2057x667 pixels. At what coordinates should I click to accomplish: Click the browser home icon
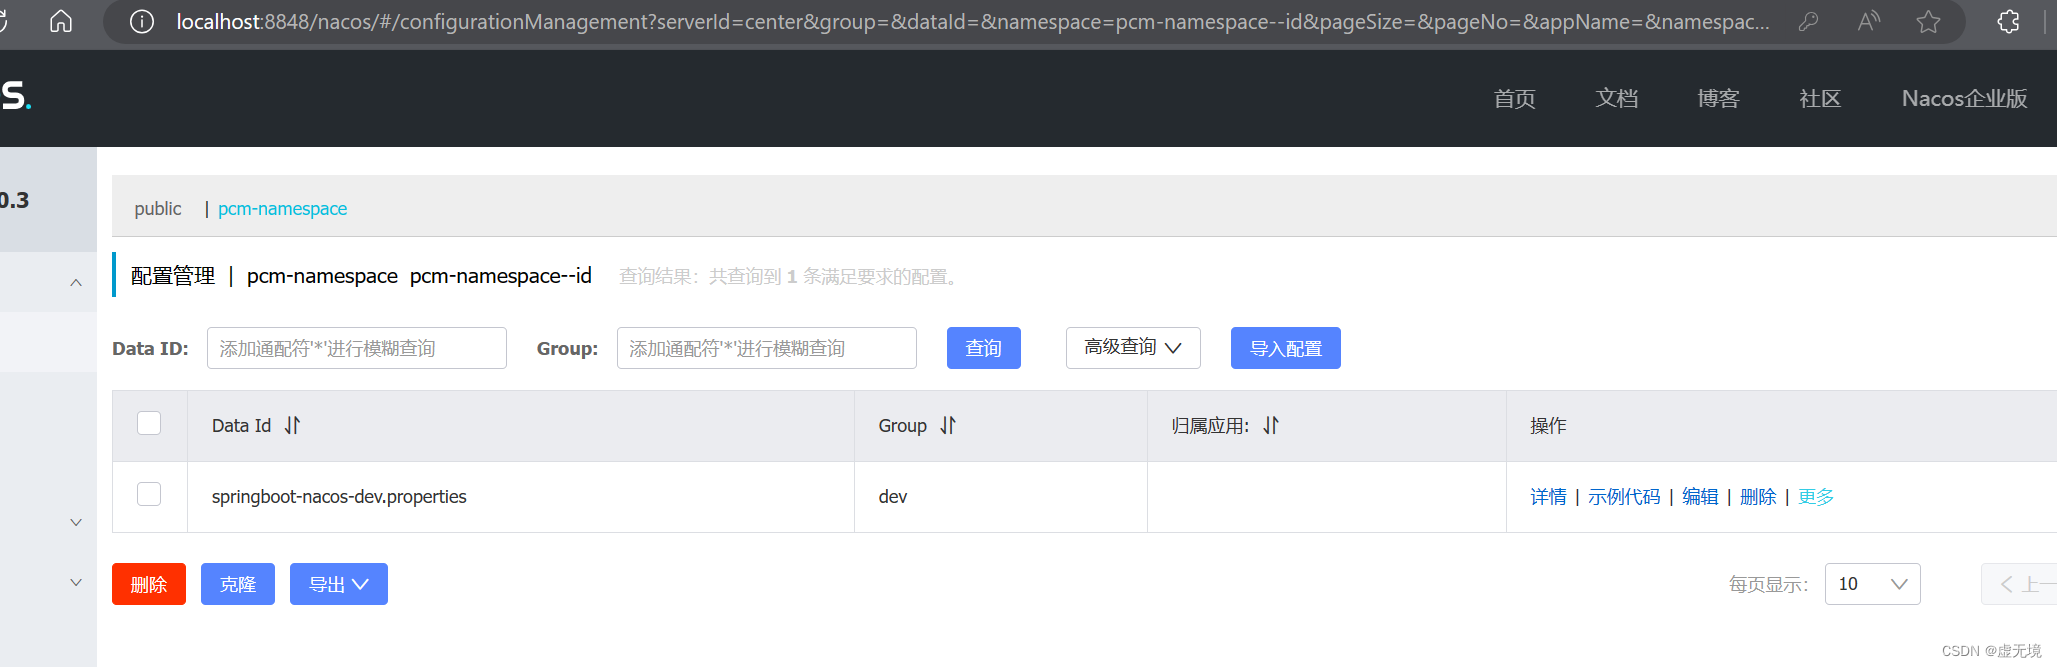[x=61, y=21]
